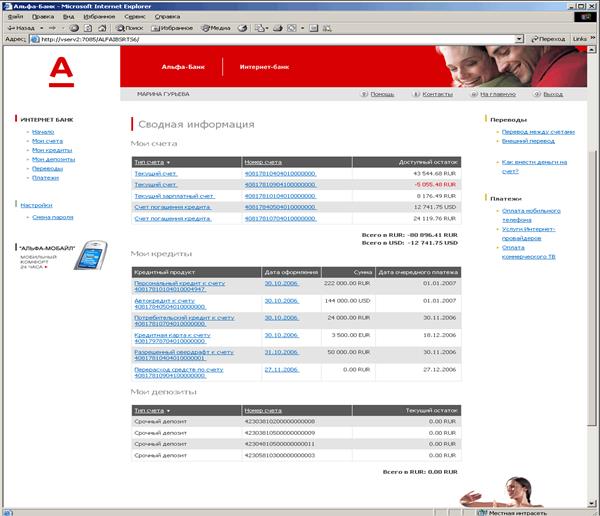Click the Media toolbar button
Viewport: 600px width, 516px height.
pos(217,28)
